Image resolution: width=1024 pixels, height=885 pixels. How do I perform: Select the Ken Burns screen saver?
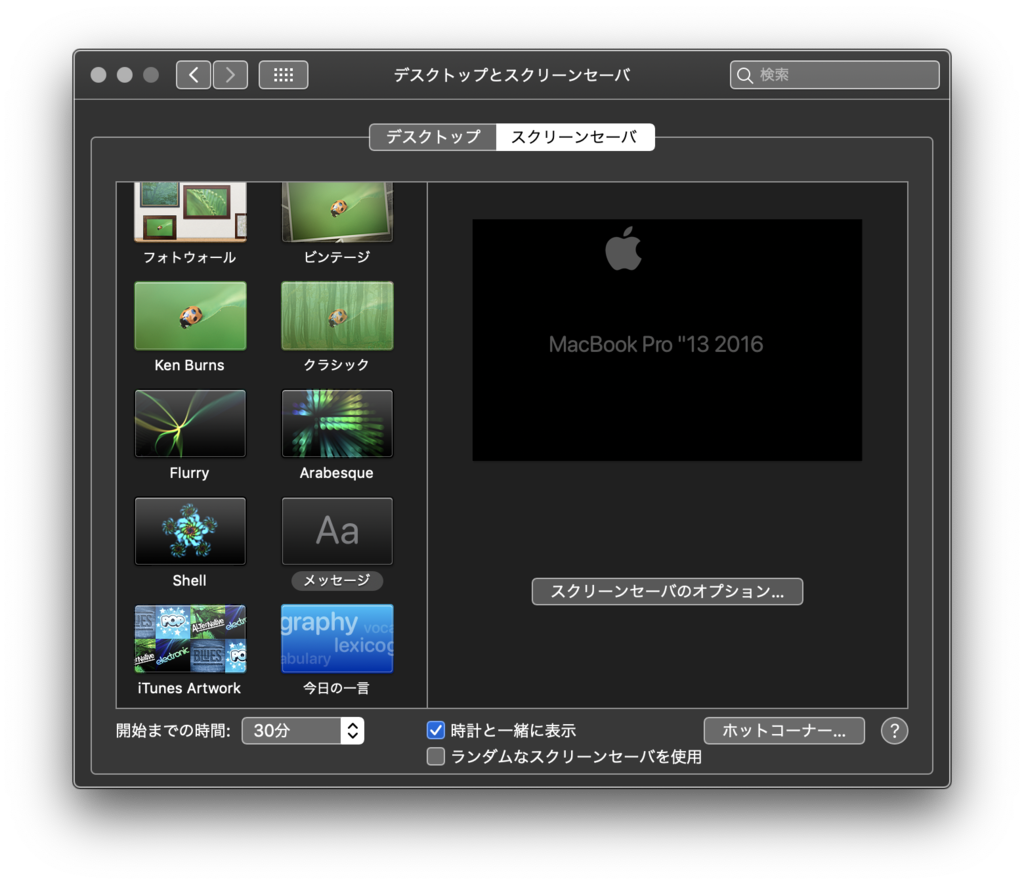189,315
